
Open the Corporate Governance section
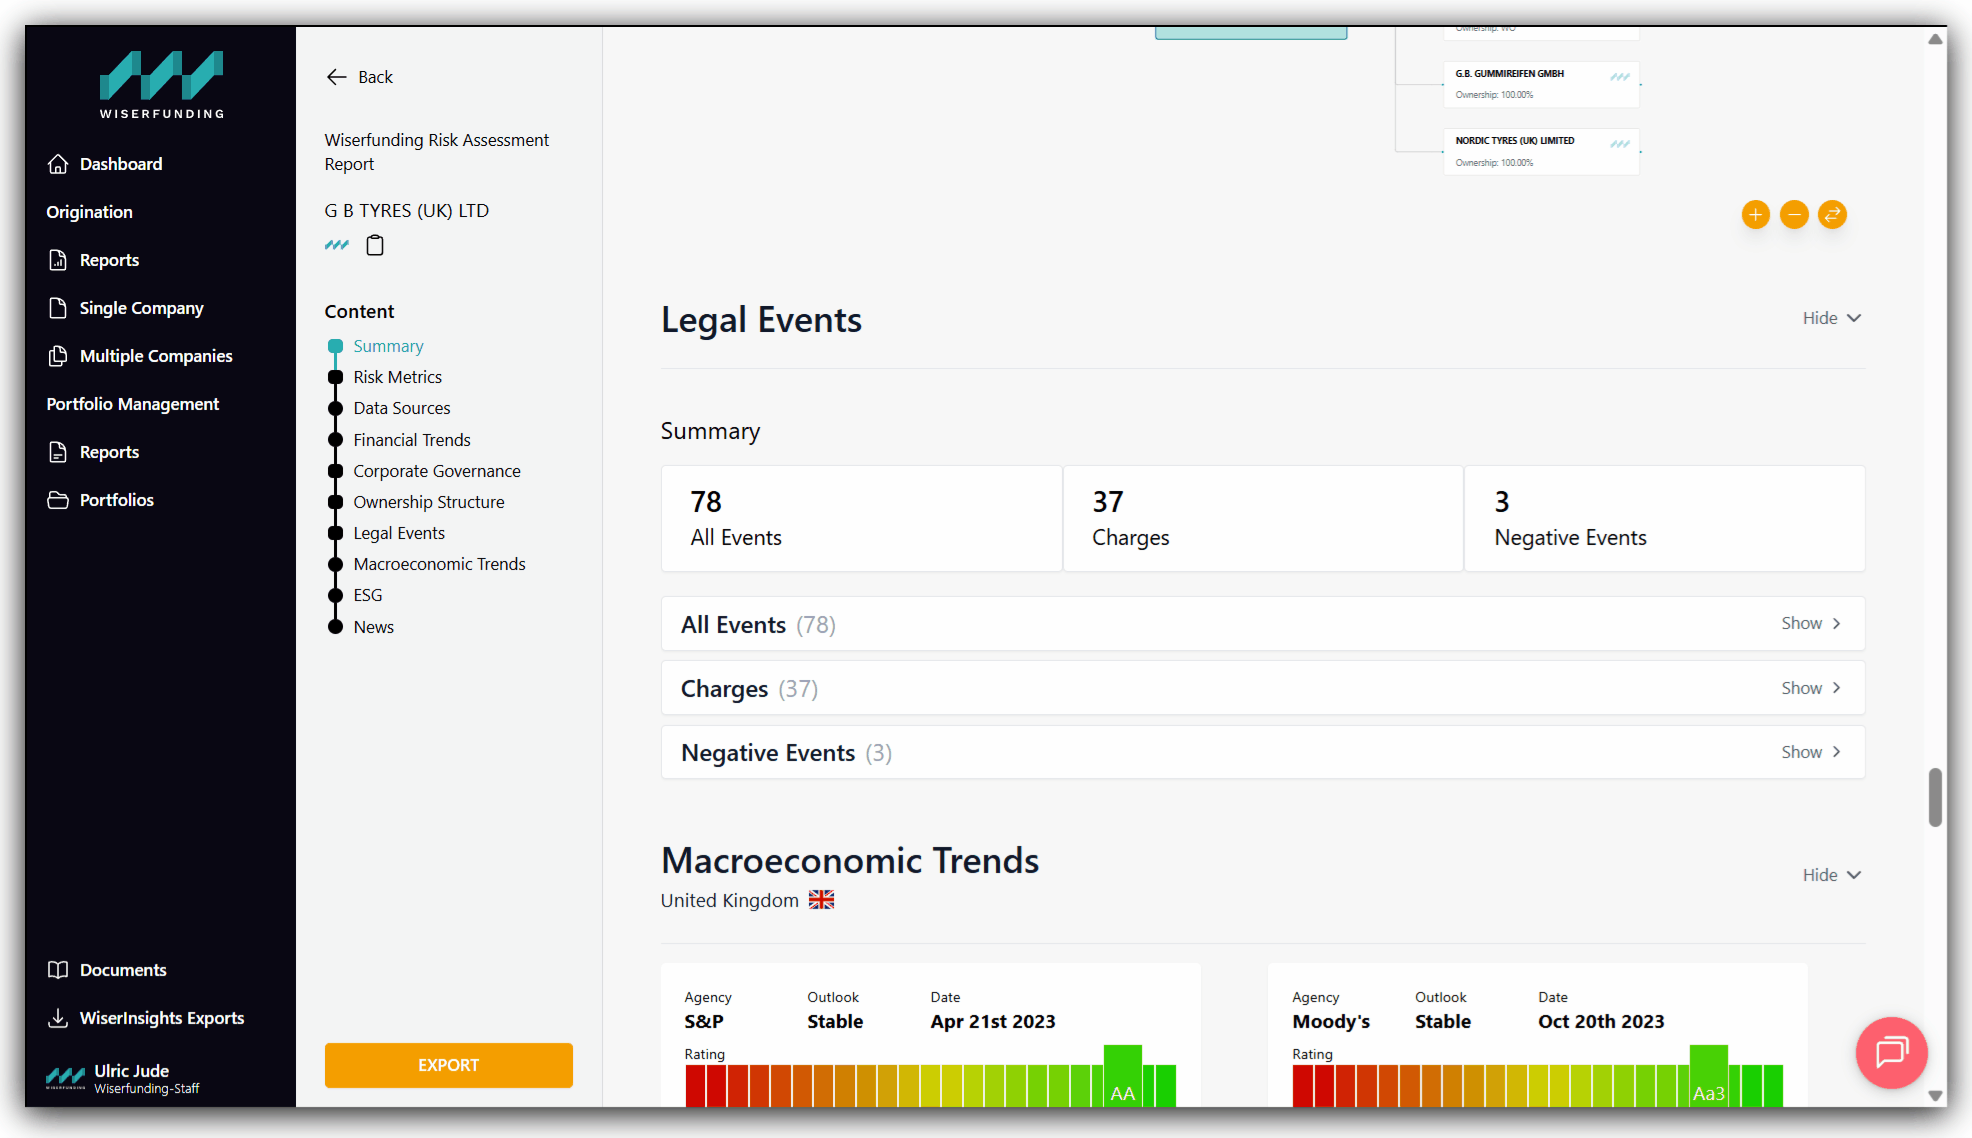click(x=436, y=471)
